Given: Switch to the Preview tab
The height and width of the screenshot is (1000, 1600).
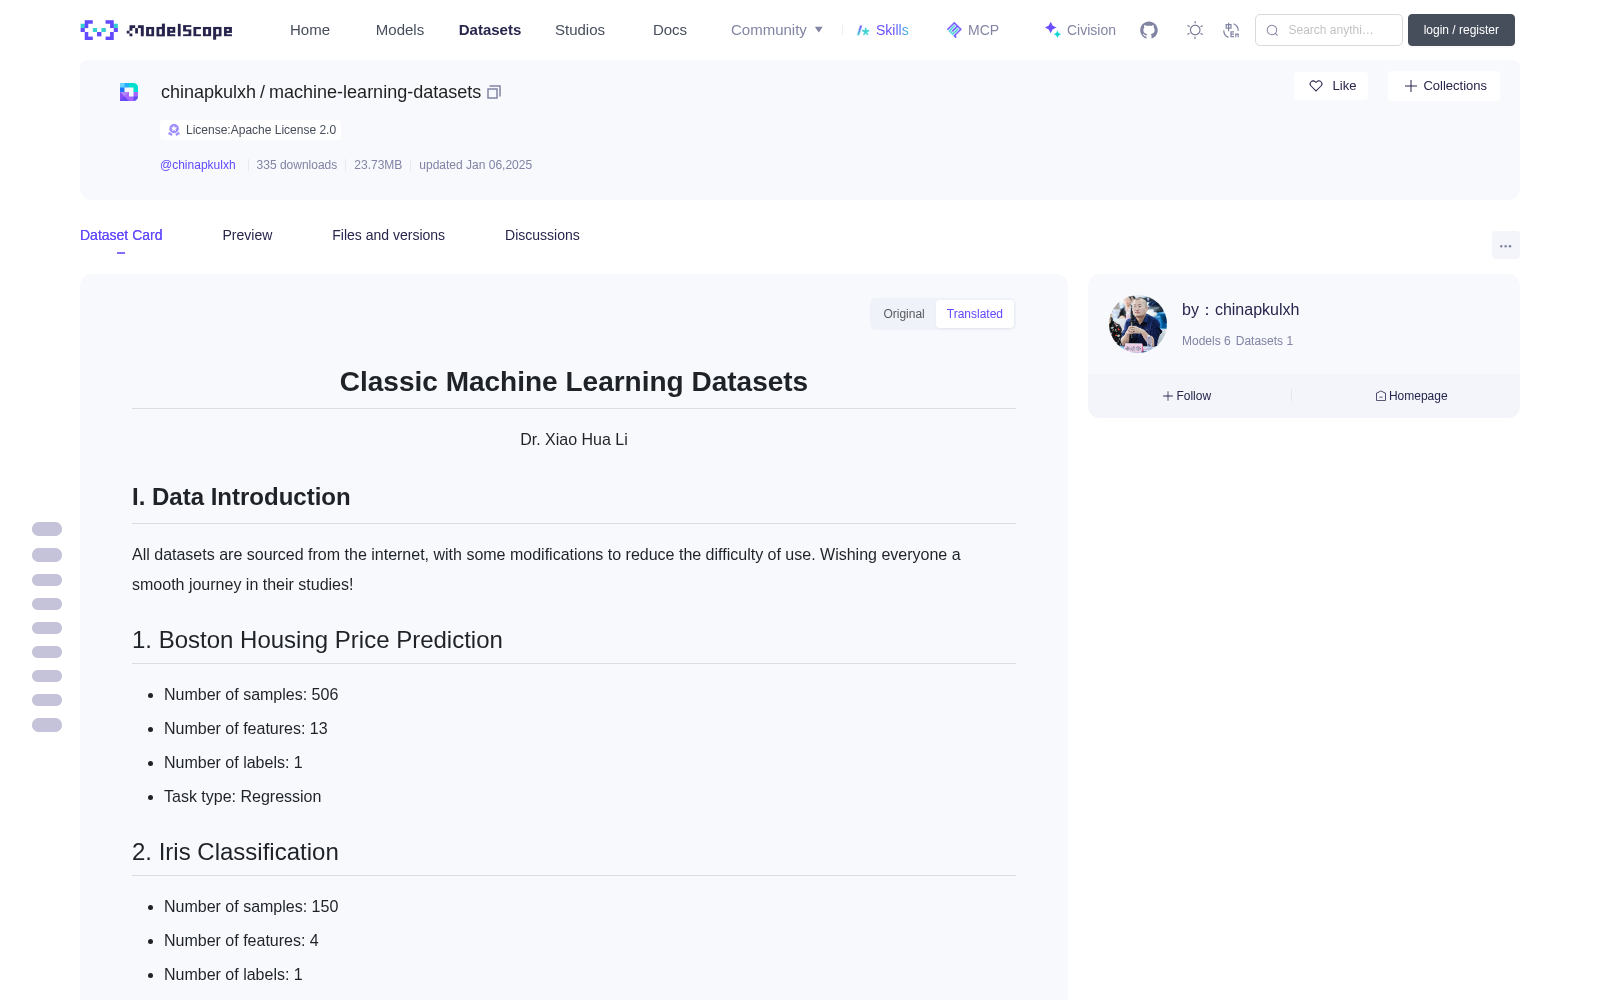Looking at the screenshot, I should pos(247,235).
